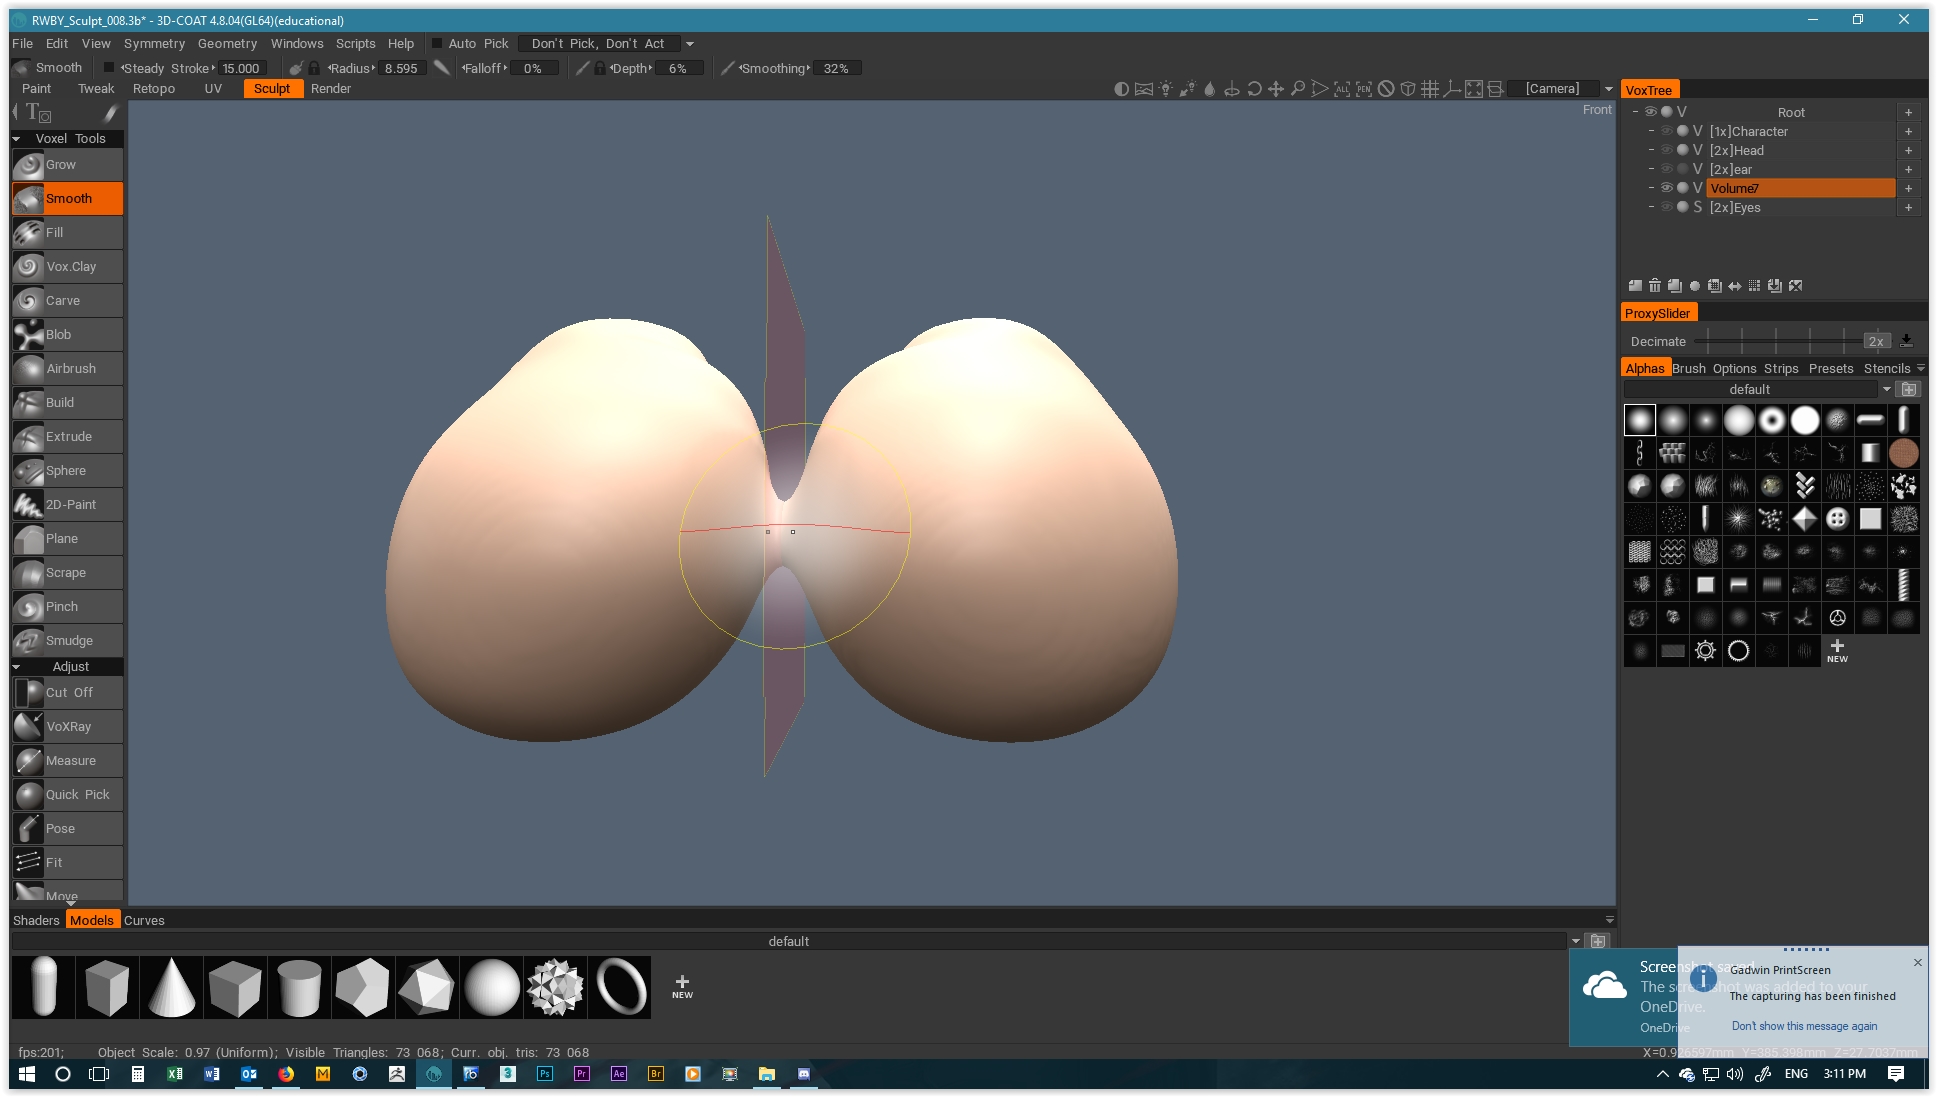The width and height of the screenshot is (1937, 1097).
Task: Click the camera zoom magnifier icon
Action: [1297, 89]
